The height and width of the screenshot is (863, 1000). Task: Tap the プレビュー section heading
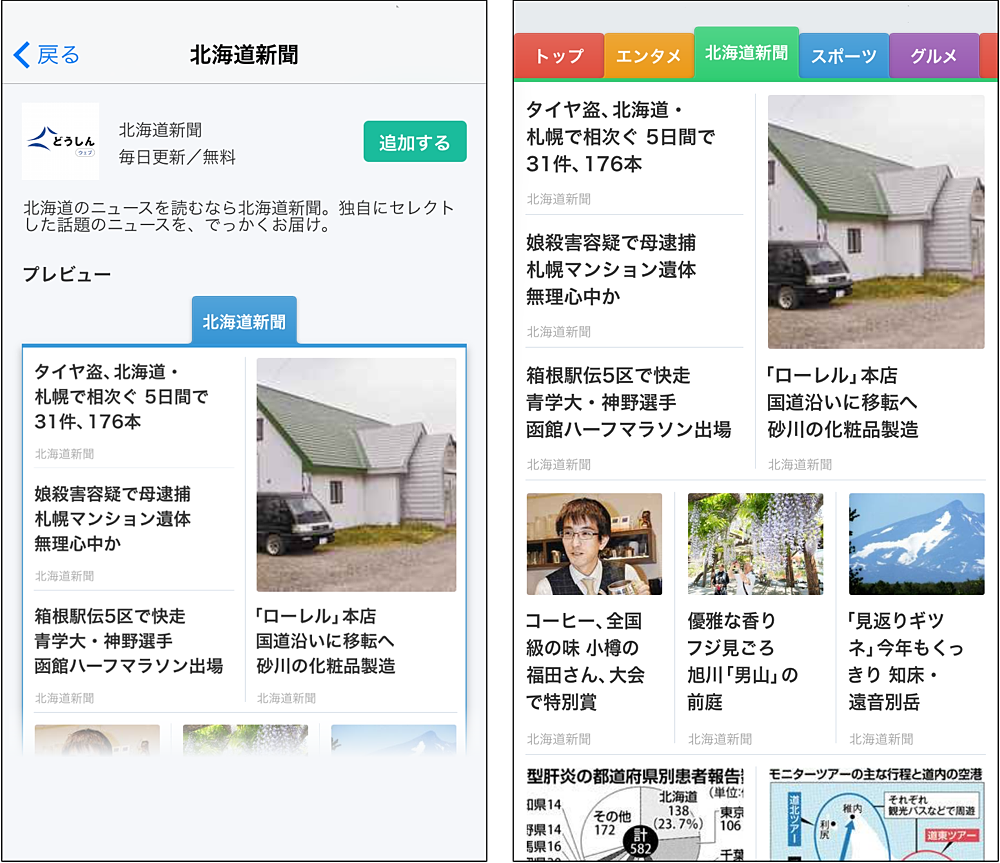pyautogui.click(x=67, y=274)
